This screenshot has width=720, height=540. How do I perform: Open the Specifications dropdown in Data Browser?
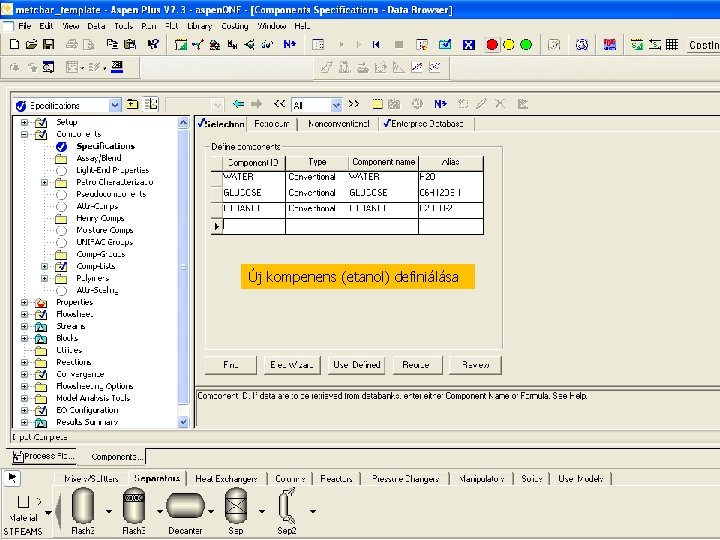coord(115,105)
